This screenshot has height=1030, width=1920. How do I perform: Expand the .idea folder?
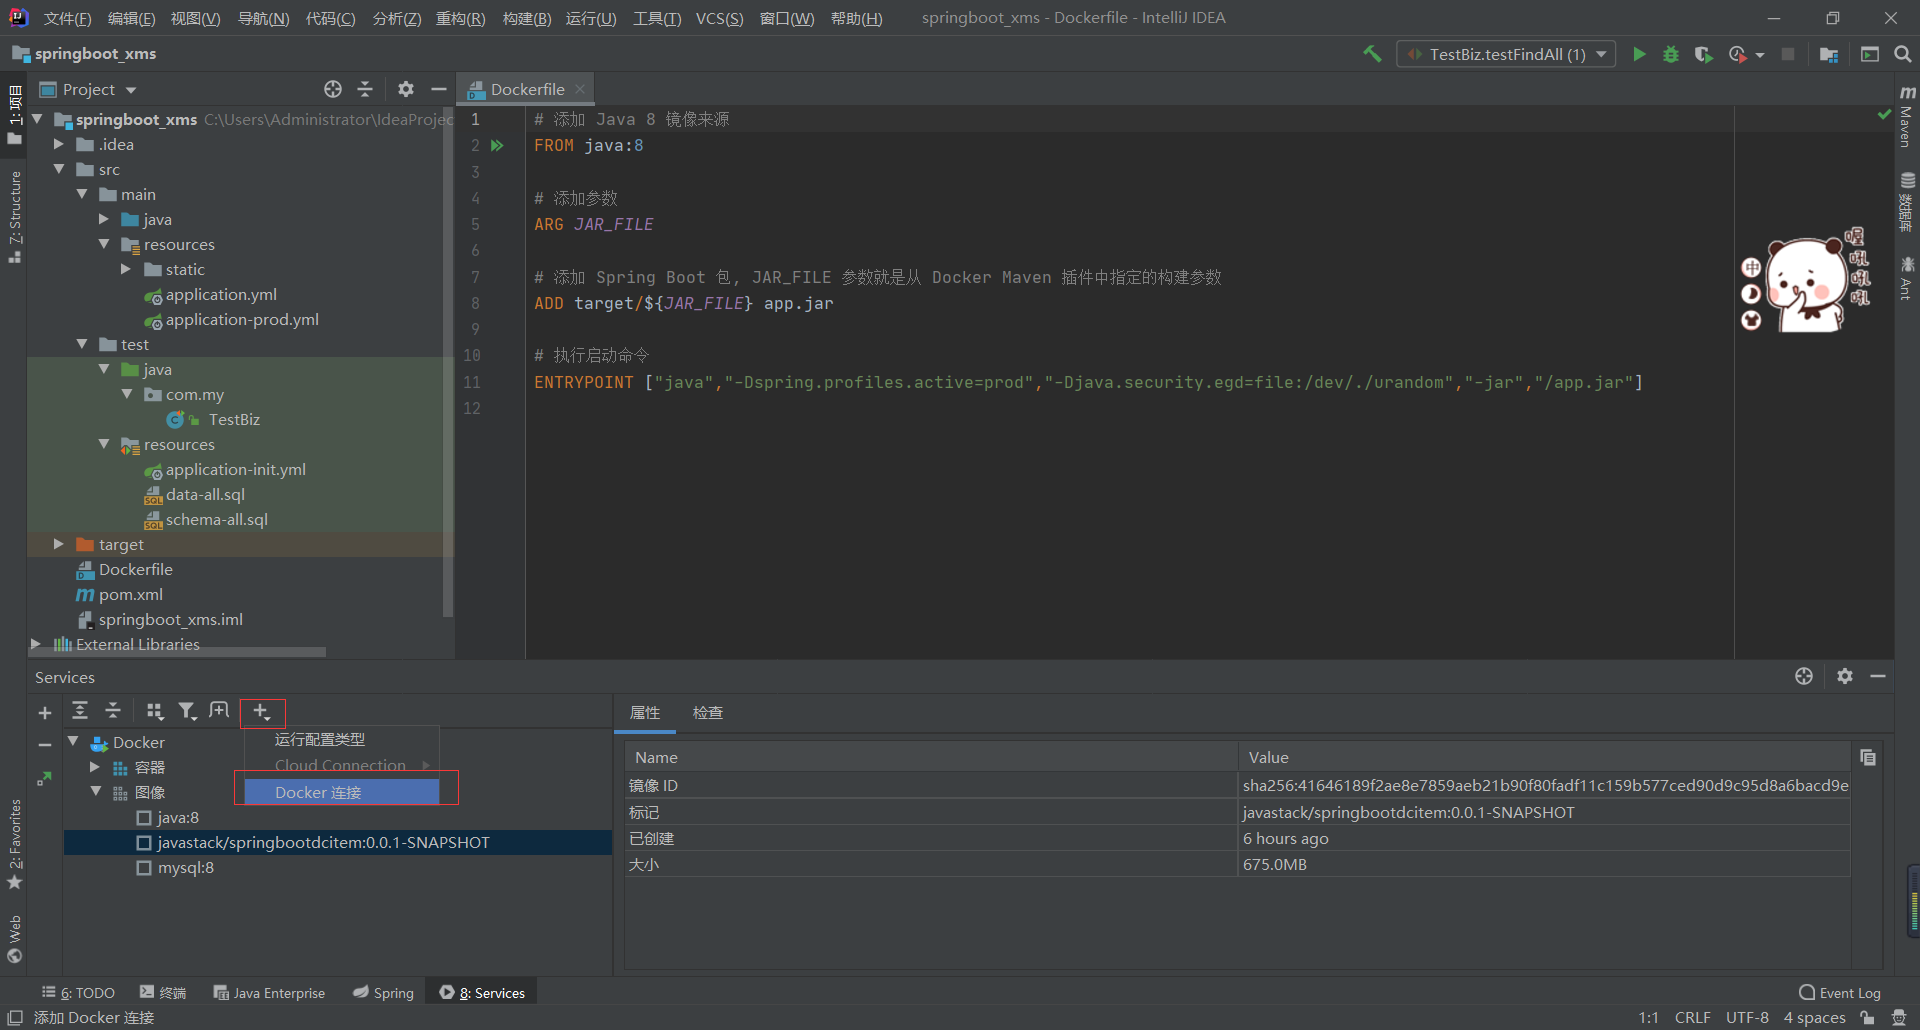coord(59,144)
